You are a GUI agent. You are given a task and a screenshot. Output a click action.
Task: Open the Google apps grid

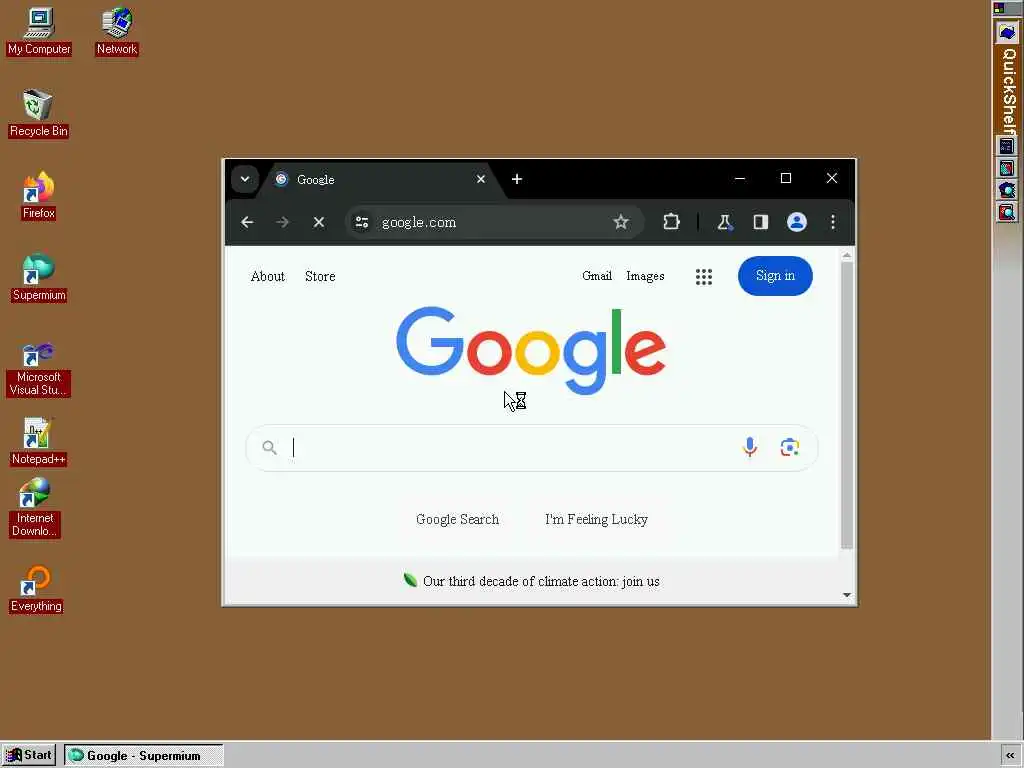(x=703, y=277)
